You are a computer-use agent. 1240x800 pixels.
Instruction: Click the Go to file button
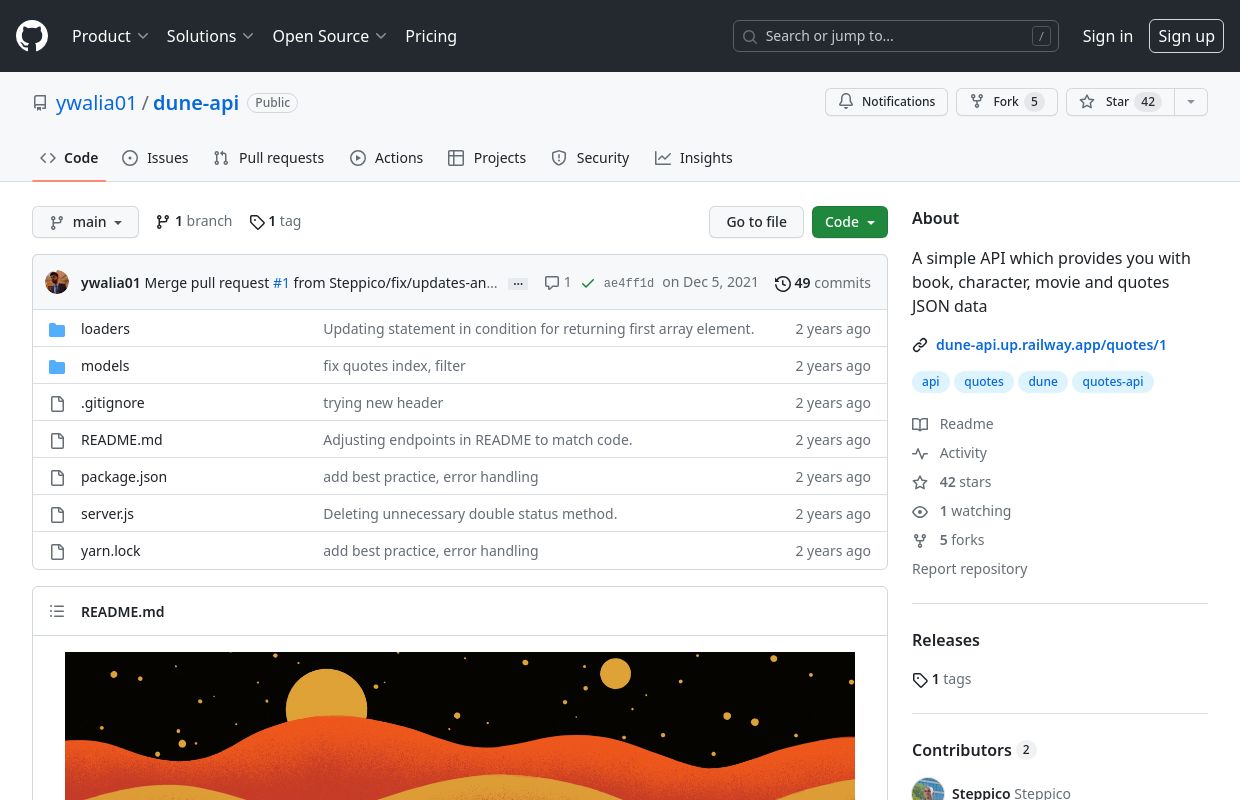[x=756, y=222]
